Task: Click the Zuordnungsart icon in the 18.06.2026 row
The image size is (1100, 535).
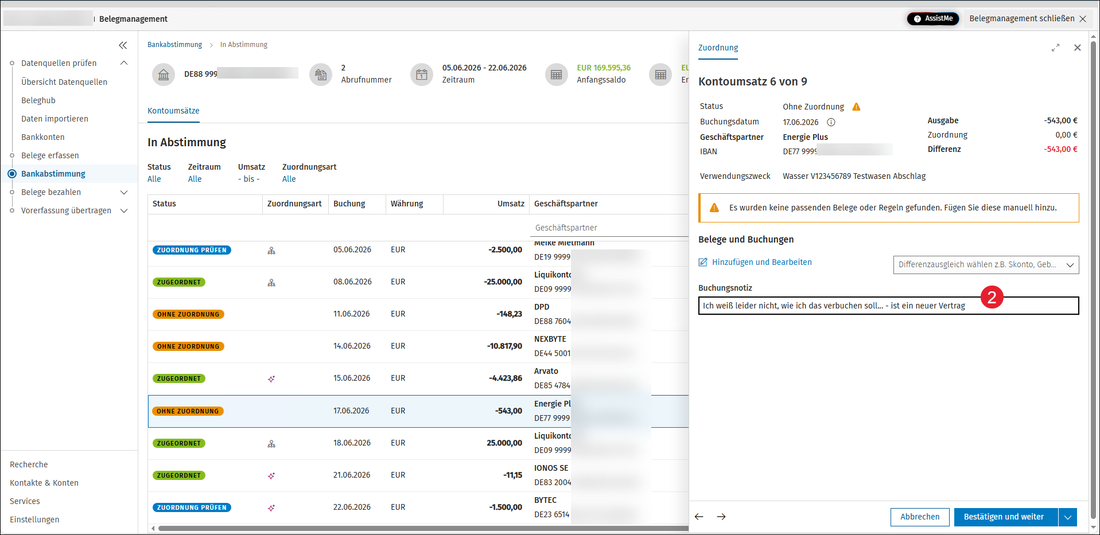Action: coord(271,443)
